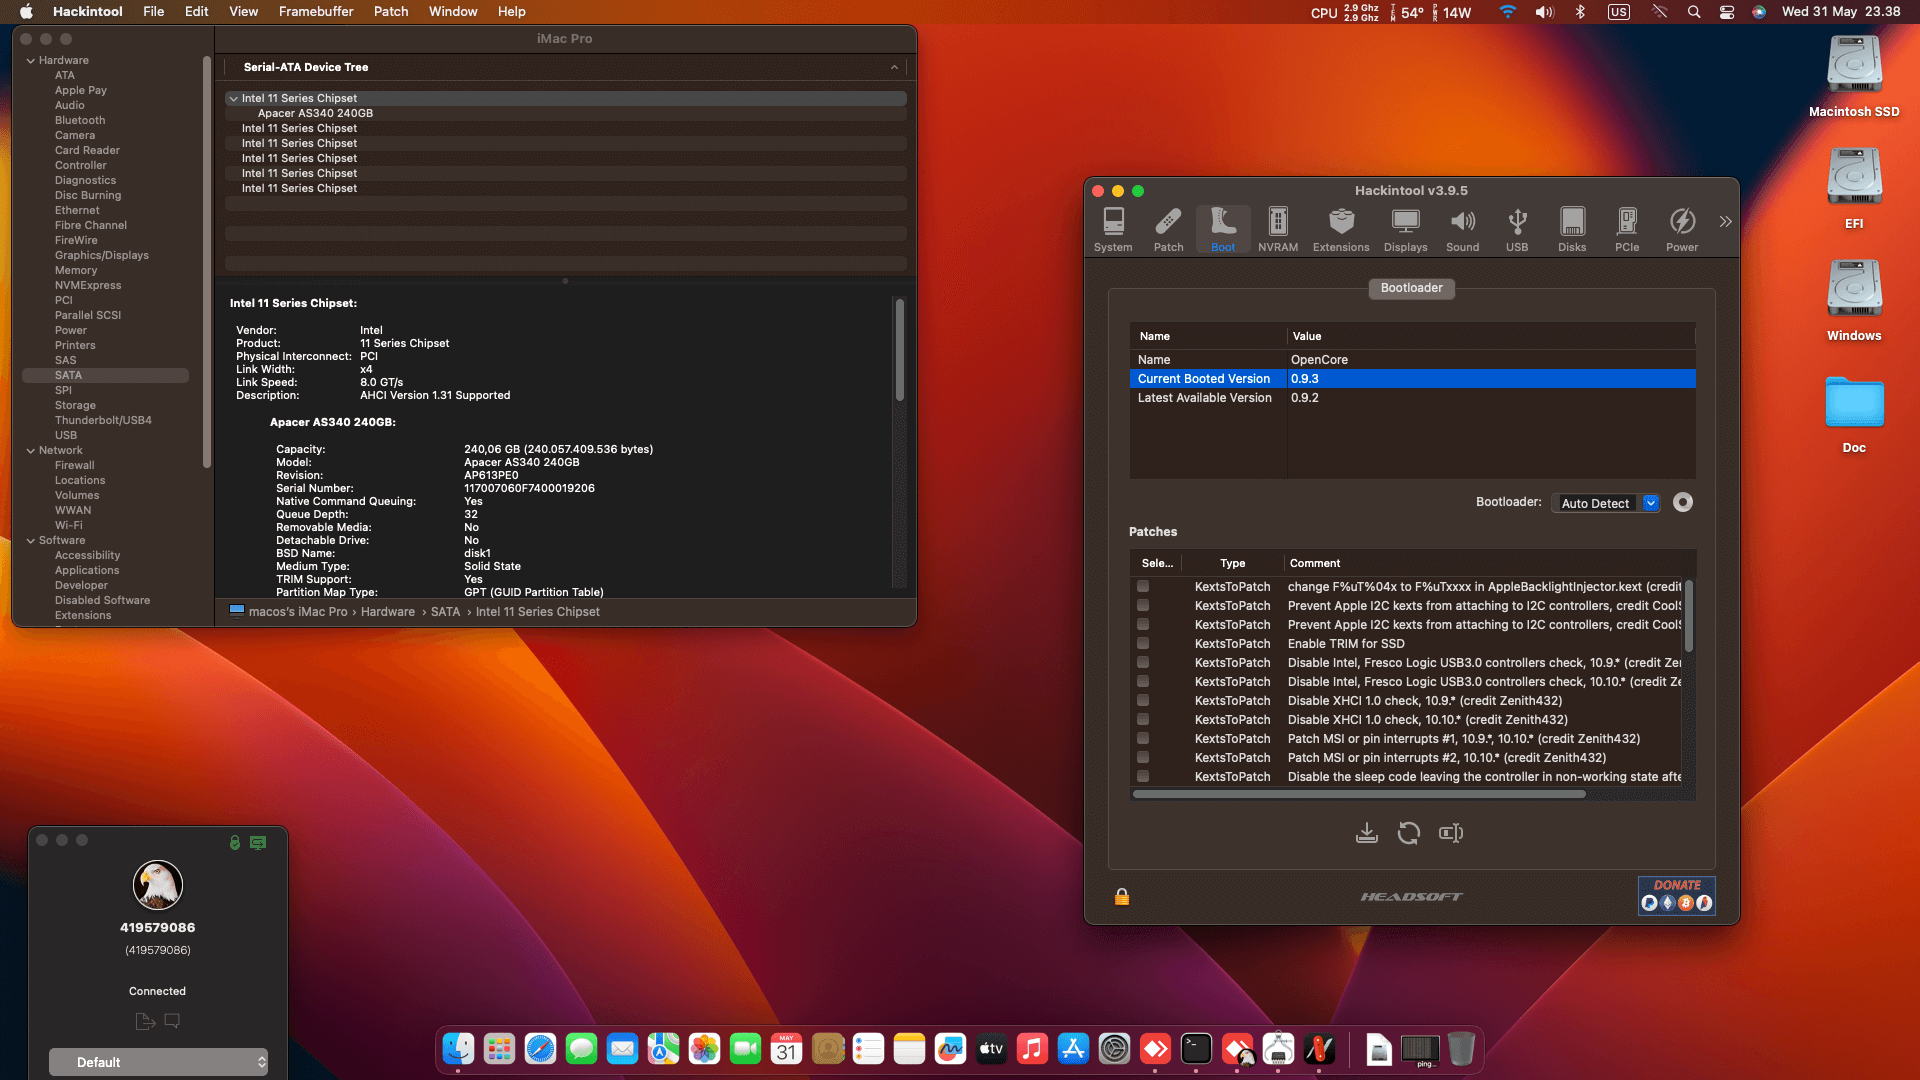Click the refresh icon at the bottom of Hackintool
This screenshot has height=1080, width=1920.
coord(1409,832)
